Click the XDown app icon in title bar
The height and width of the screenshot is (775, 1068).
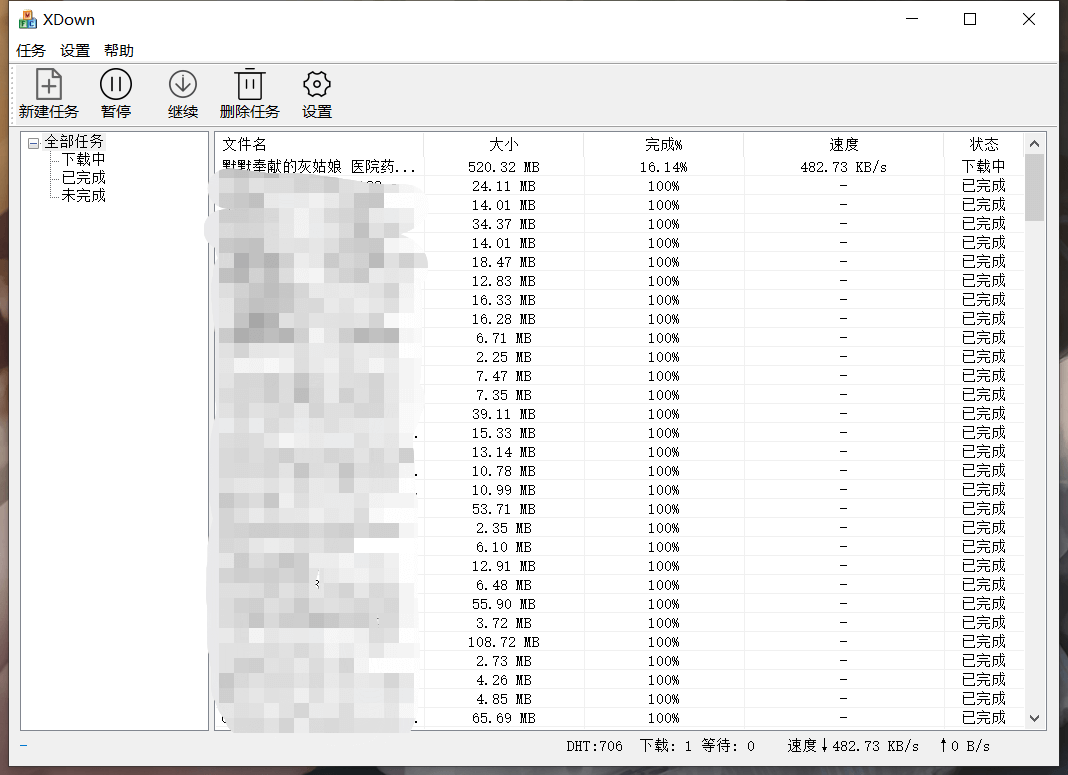point(28,19)
